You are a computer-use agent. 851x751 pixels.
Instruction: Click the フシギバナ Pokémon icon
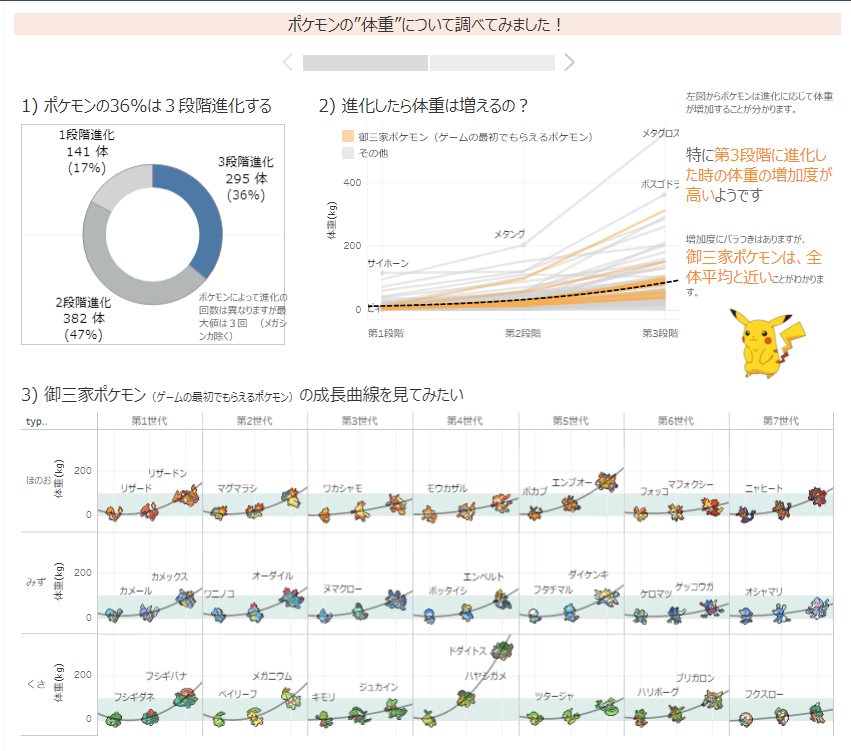tap(187, 695)
